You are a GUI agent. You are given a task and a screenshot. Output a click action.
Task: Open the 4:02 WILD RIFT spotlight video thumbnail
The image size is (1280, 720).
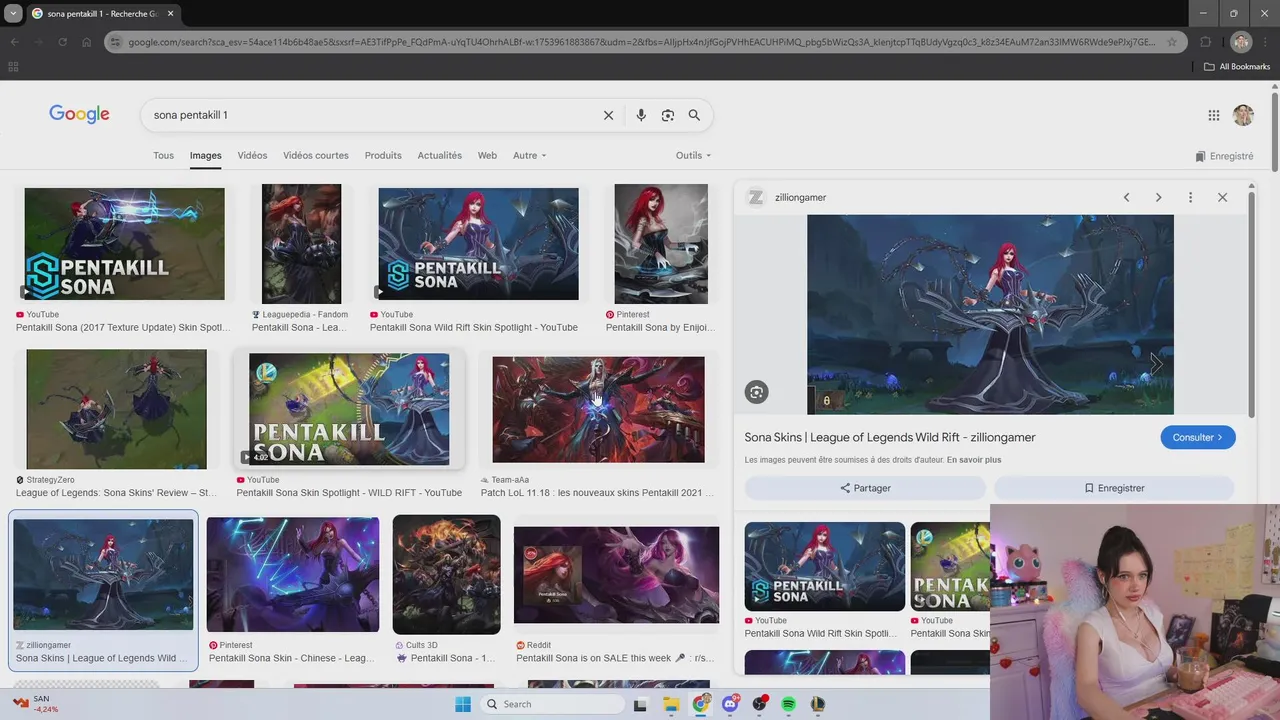click(349, 409)
